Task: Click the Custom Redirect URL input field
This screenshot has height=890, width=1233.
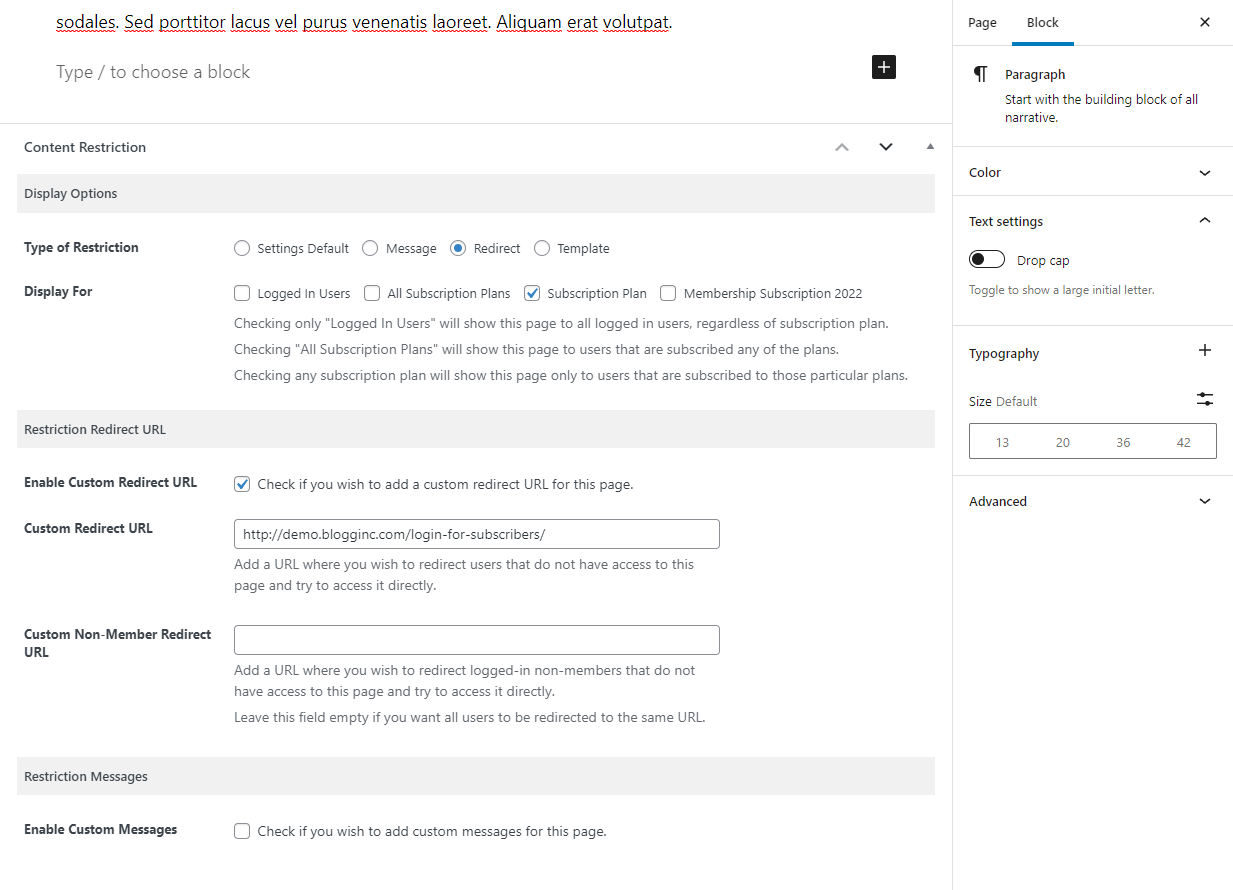Action: point(477,534)
